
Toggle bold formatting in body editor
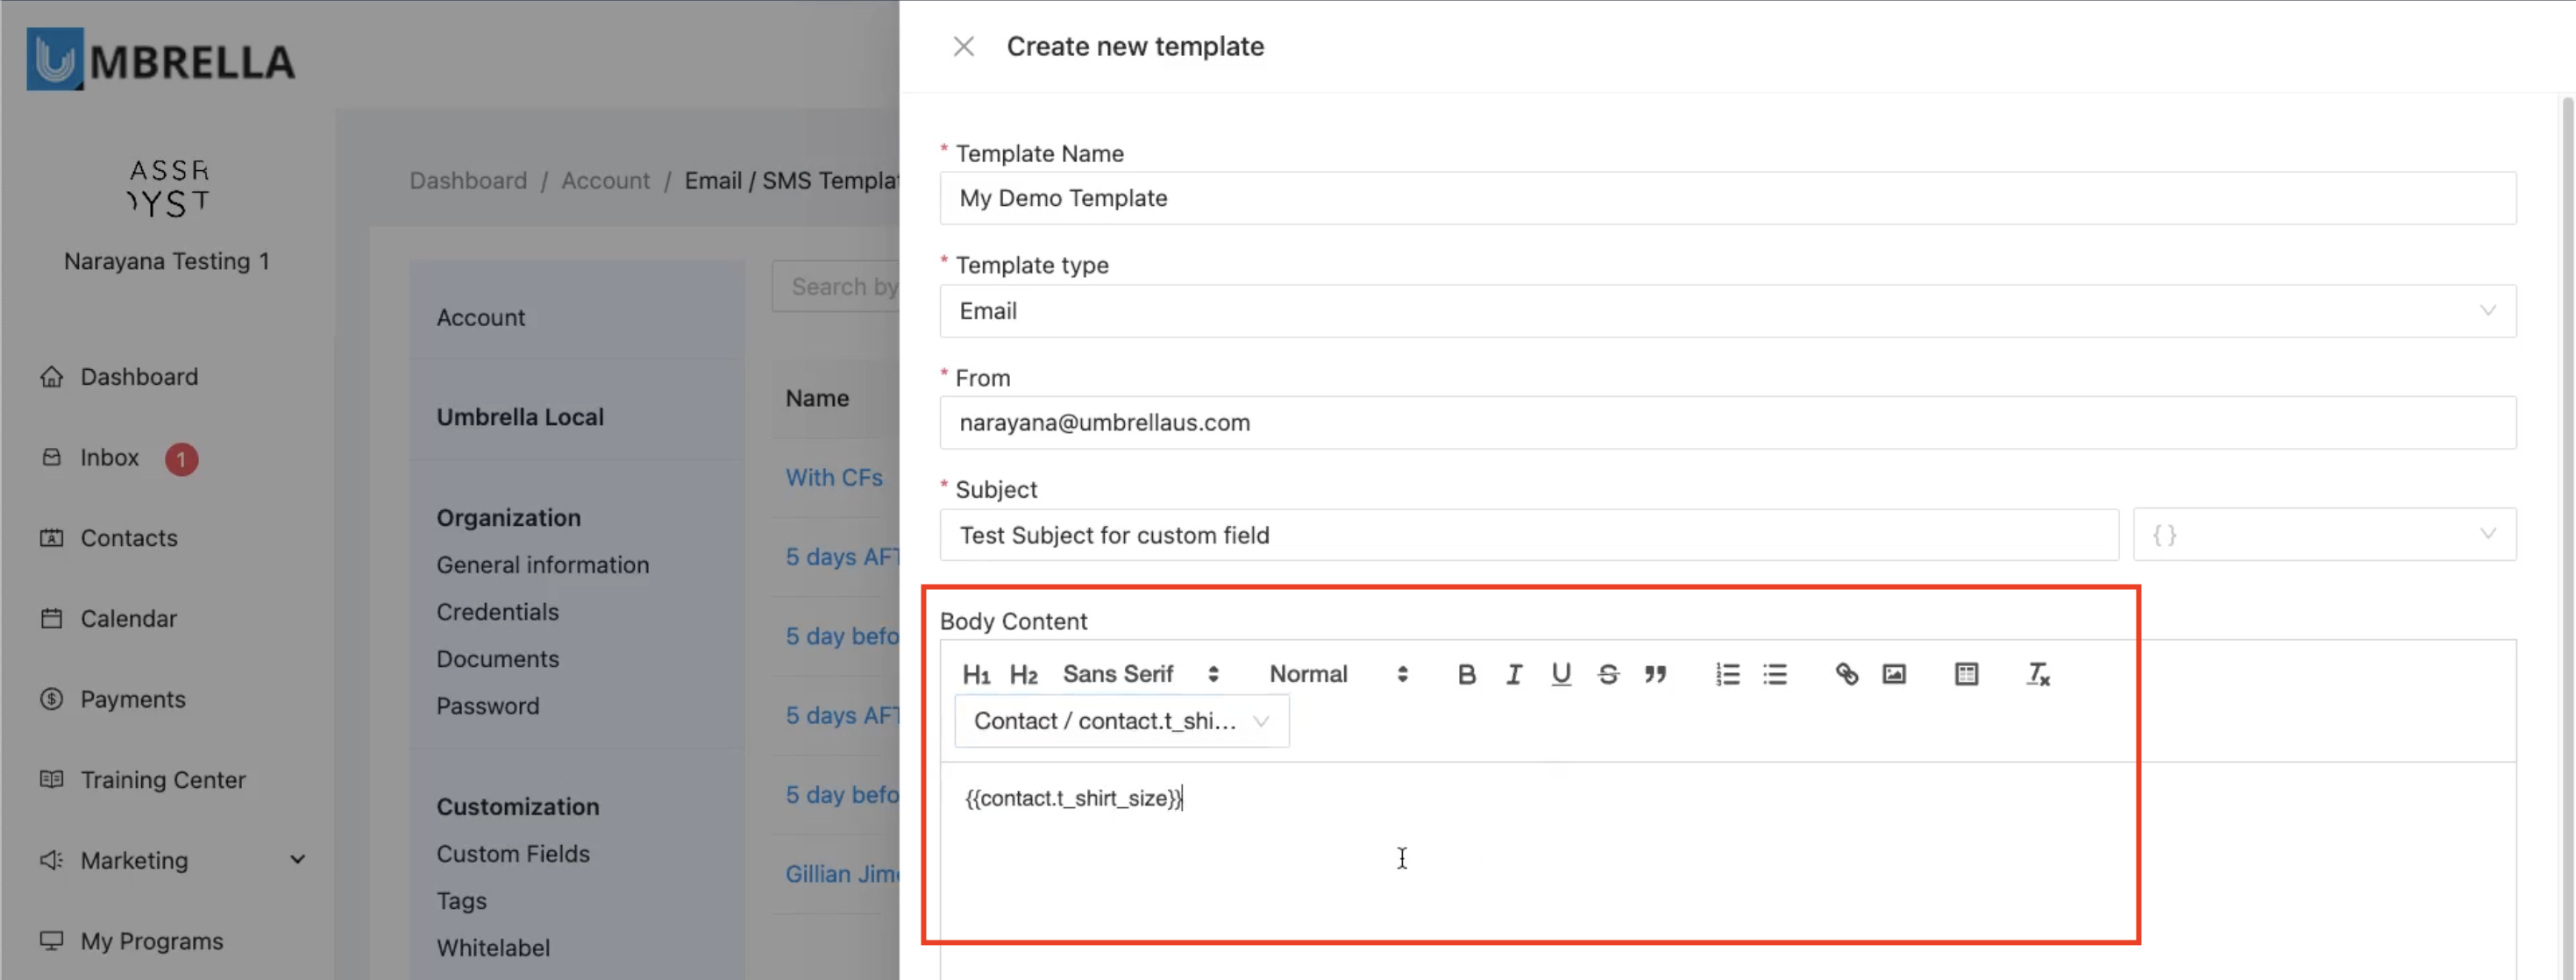click(1466, 674)
